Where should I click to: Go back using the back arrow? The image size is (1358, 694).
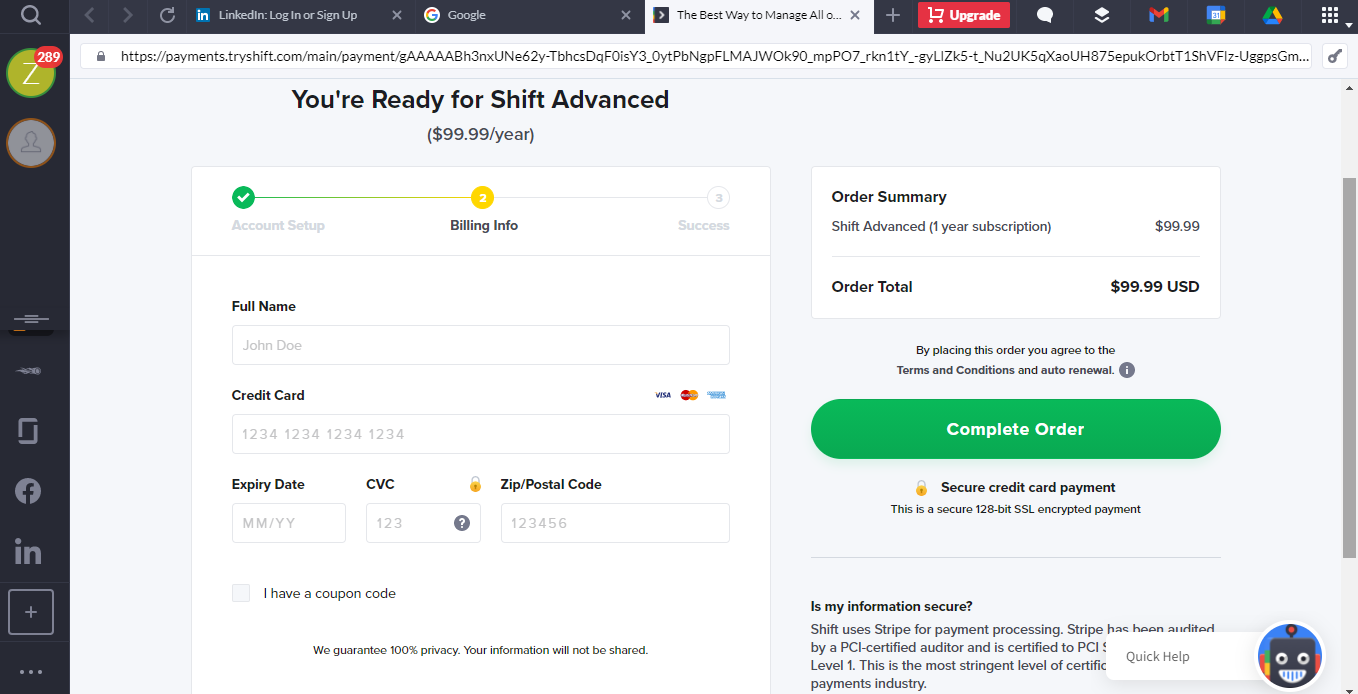(90, 15)
